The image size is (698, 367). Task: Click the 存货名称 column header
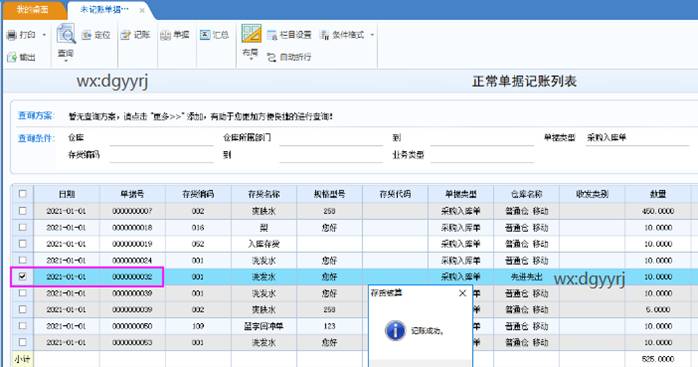(264, 194)
